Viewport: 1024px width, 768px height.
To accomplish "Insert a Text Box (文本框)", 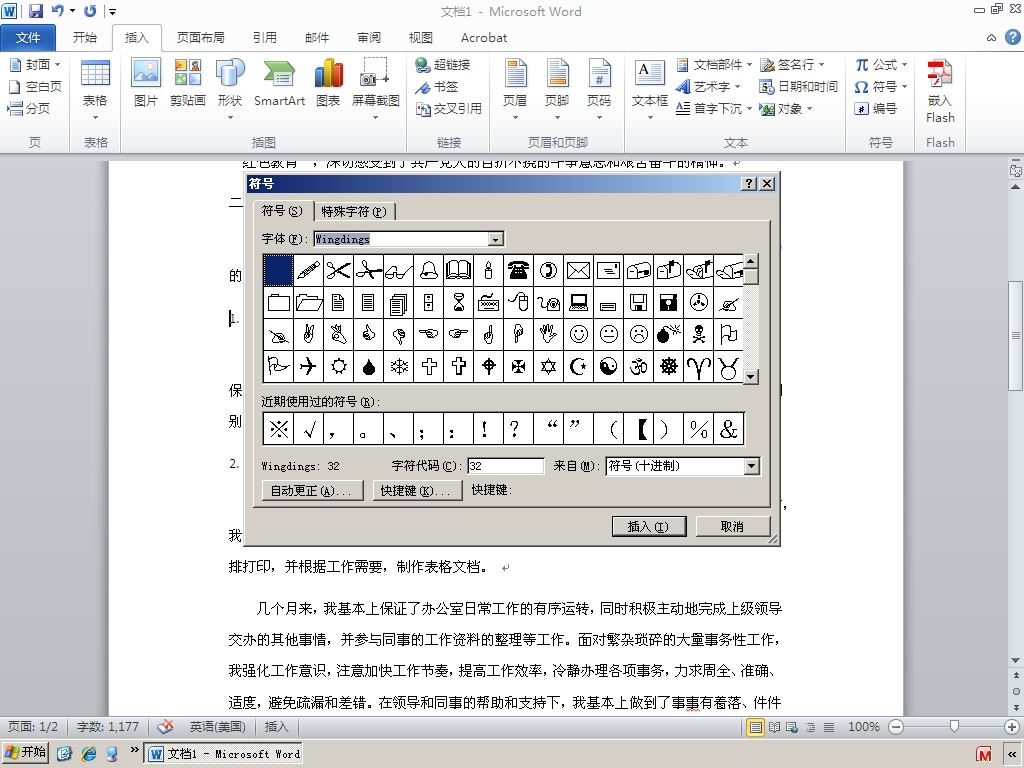I will click(650, 89).
